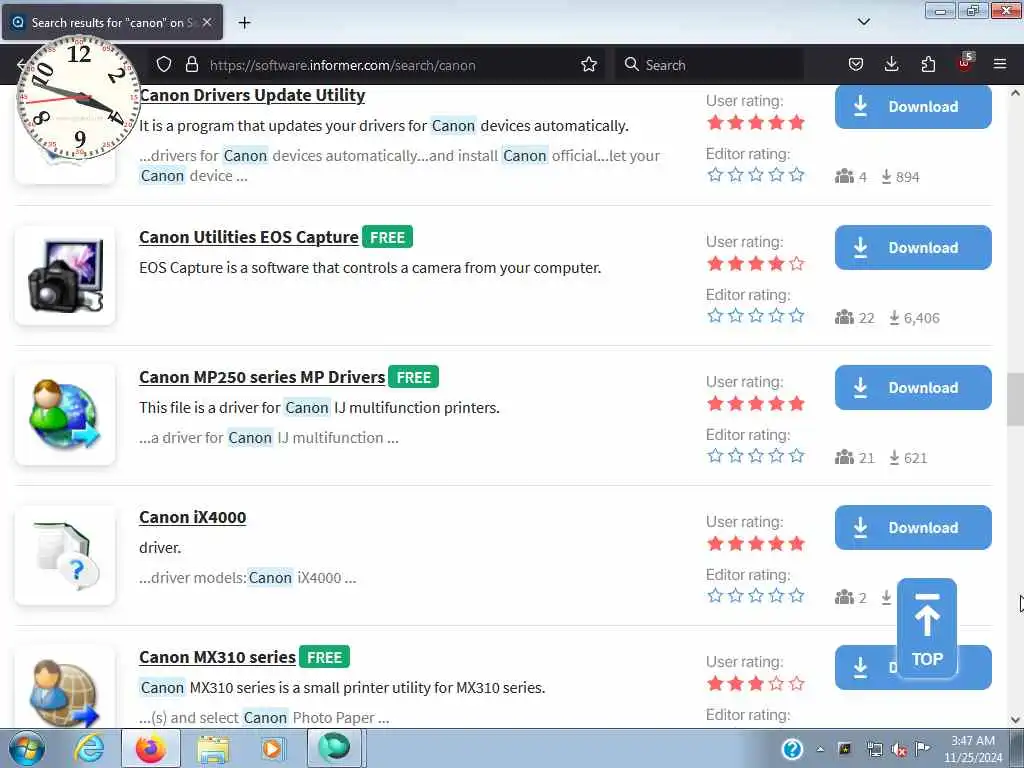Download Canon Utilities EOS Capture
The width and height of the screenshot is (1024, 768).
coord(913,248)
